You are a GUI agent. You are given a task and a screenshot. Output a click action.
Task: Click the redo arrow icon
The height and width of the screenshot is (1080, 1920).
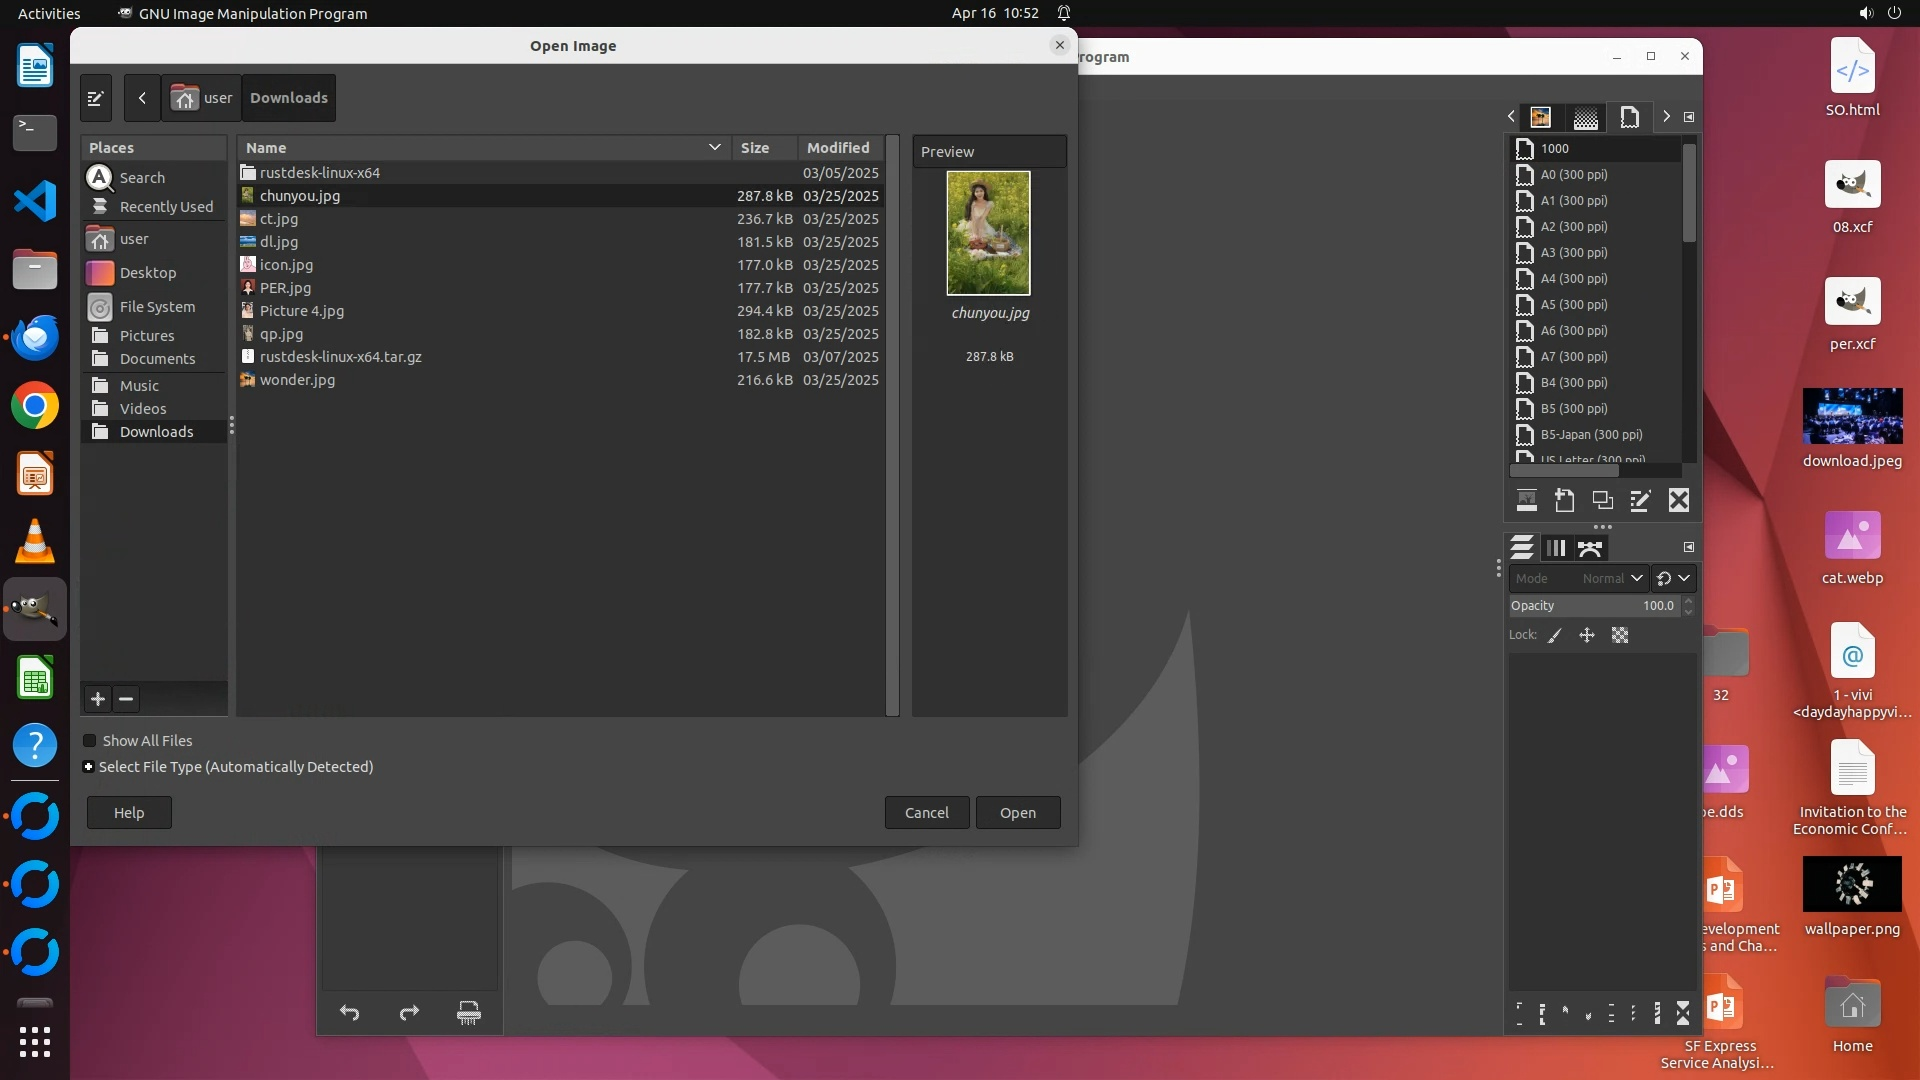point(409,1013)
